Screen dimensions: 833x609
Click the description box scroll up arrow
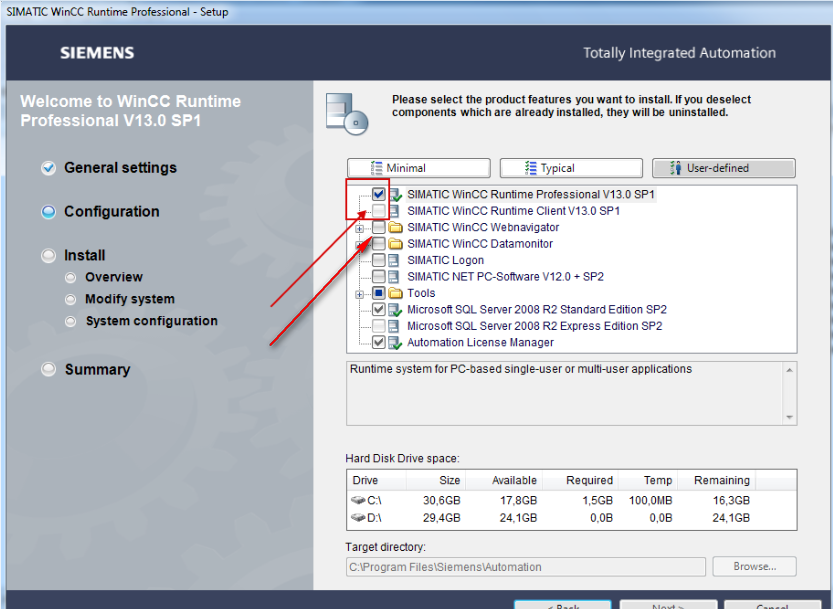[x=789, y=370]
